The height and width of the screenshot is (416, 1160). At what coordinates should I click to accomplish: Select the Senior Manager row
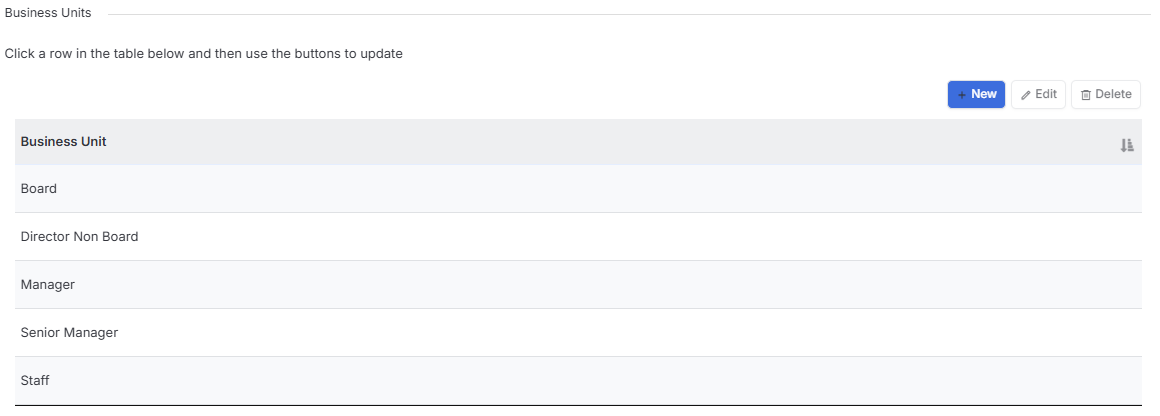click(579, 332)
